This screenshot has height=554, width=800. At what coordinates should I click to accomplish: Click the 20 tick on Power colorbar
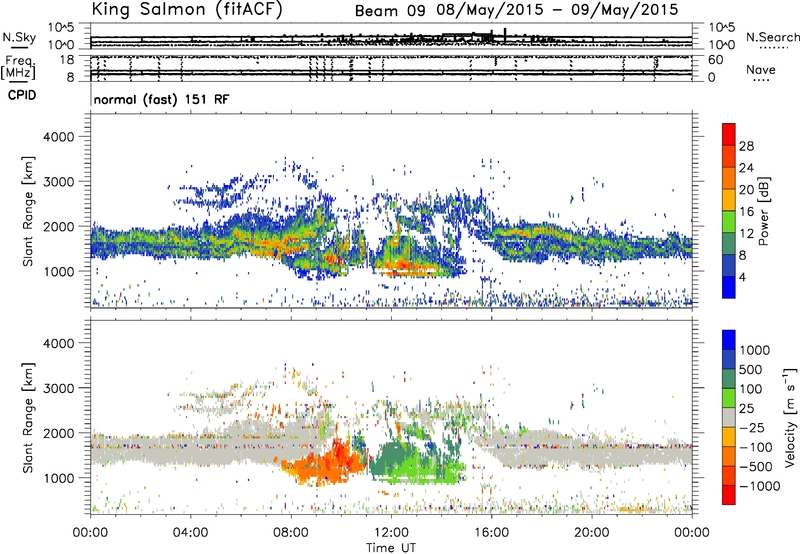point(746,190)
